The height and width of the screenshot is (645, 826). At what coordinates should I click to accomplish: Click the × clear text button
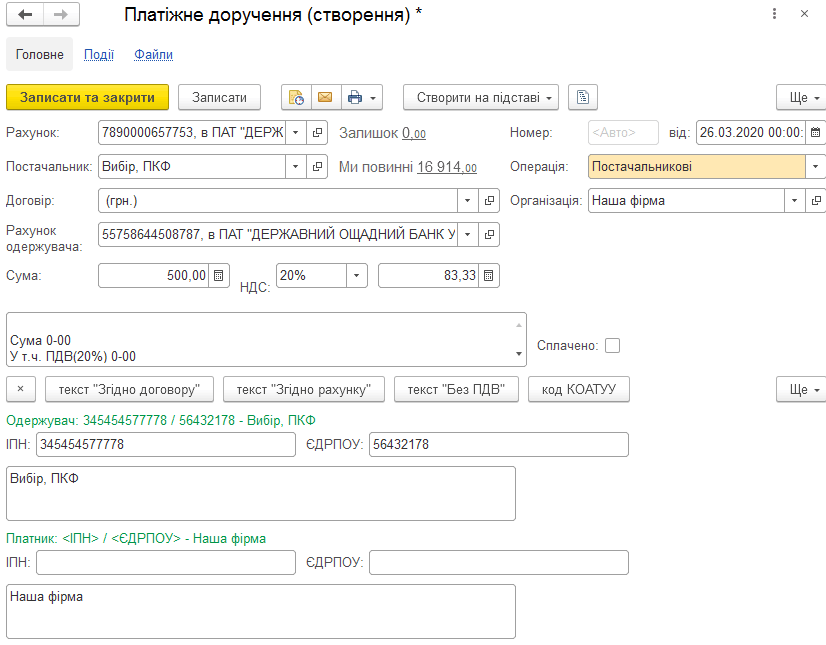click(x=21, y=389)
